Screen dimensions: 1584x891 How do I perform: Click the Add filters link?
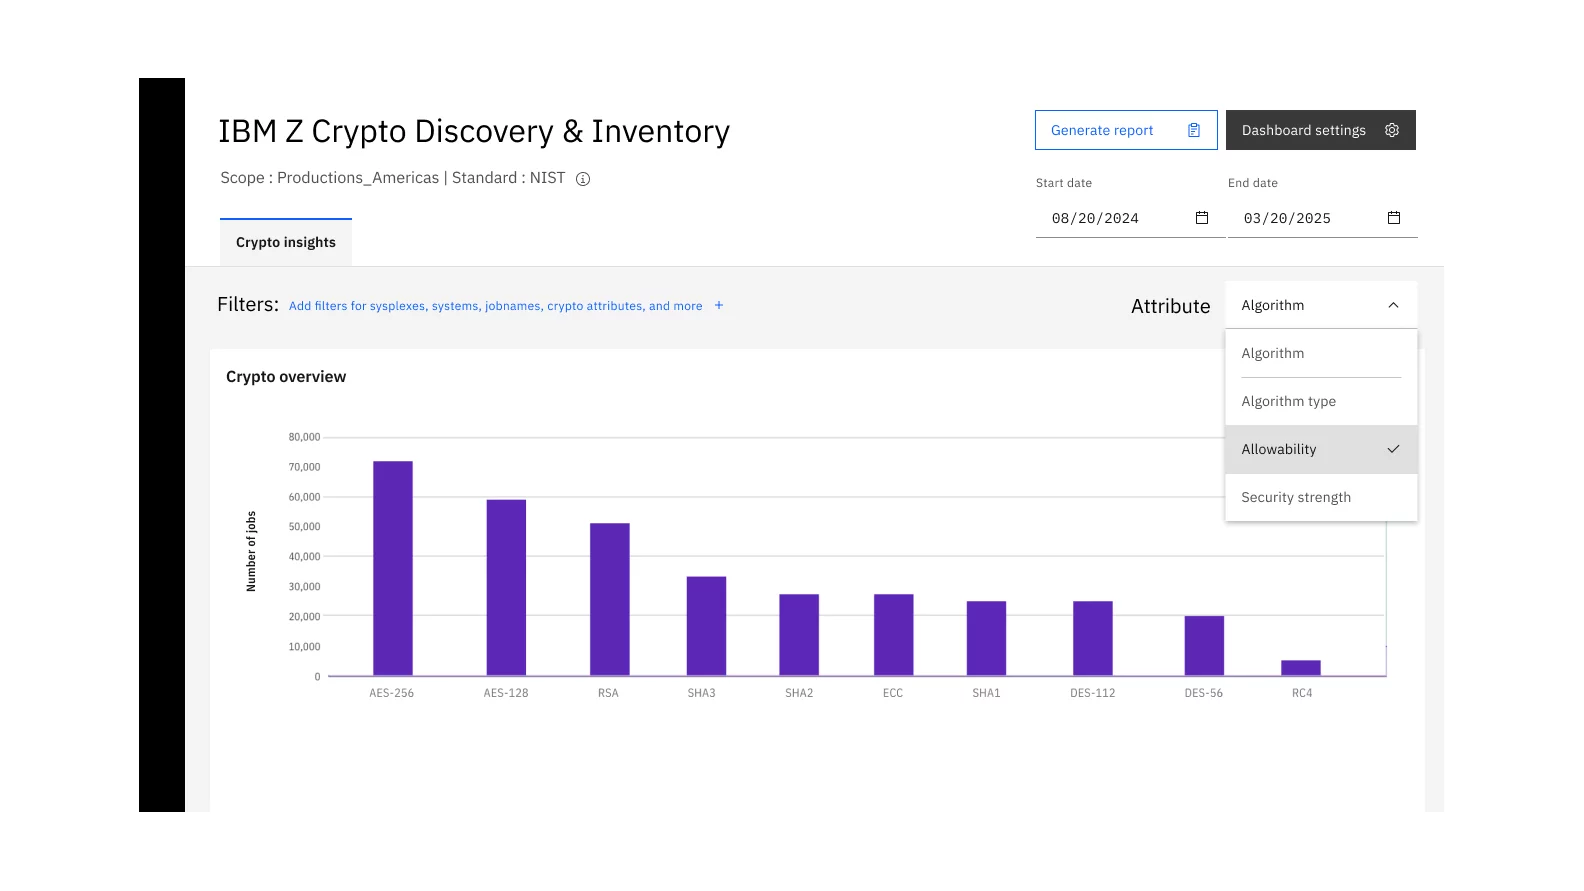click(x=495, y=306)
